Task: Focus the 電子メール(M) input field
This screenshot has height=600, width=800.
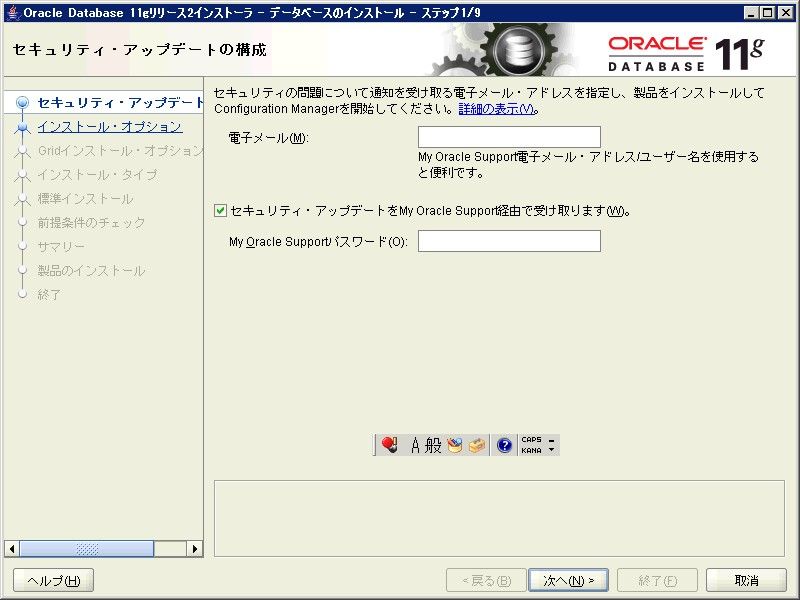Action: point(509,137)
